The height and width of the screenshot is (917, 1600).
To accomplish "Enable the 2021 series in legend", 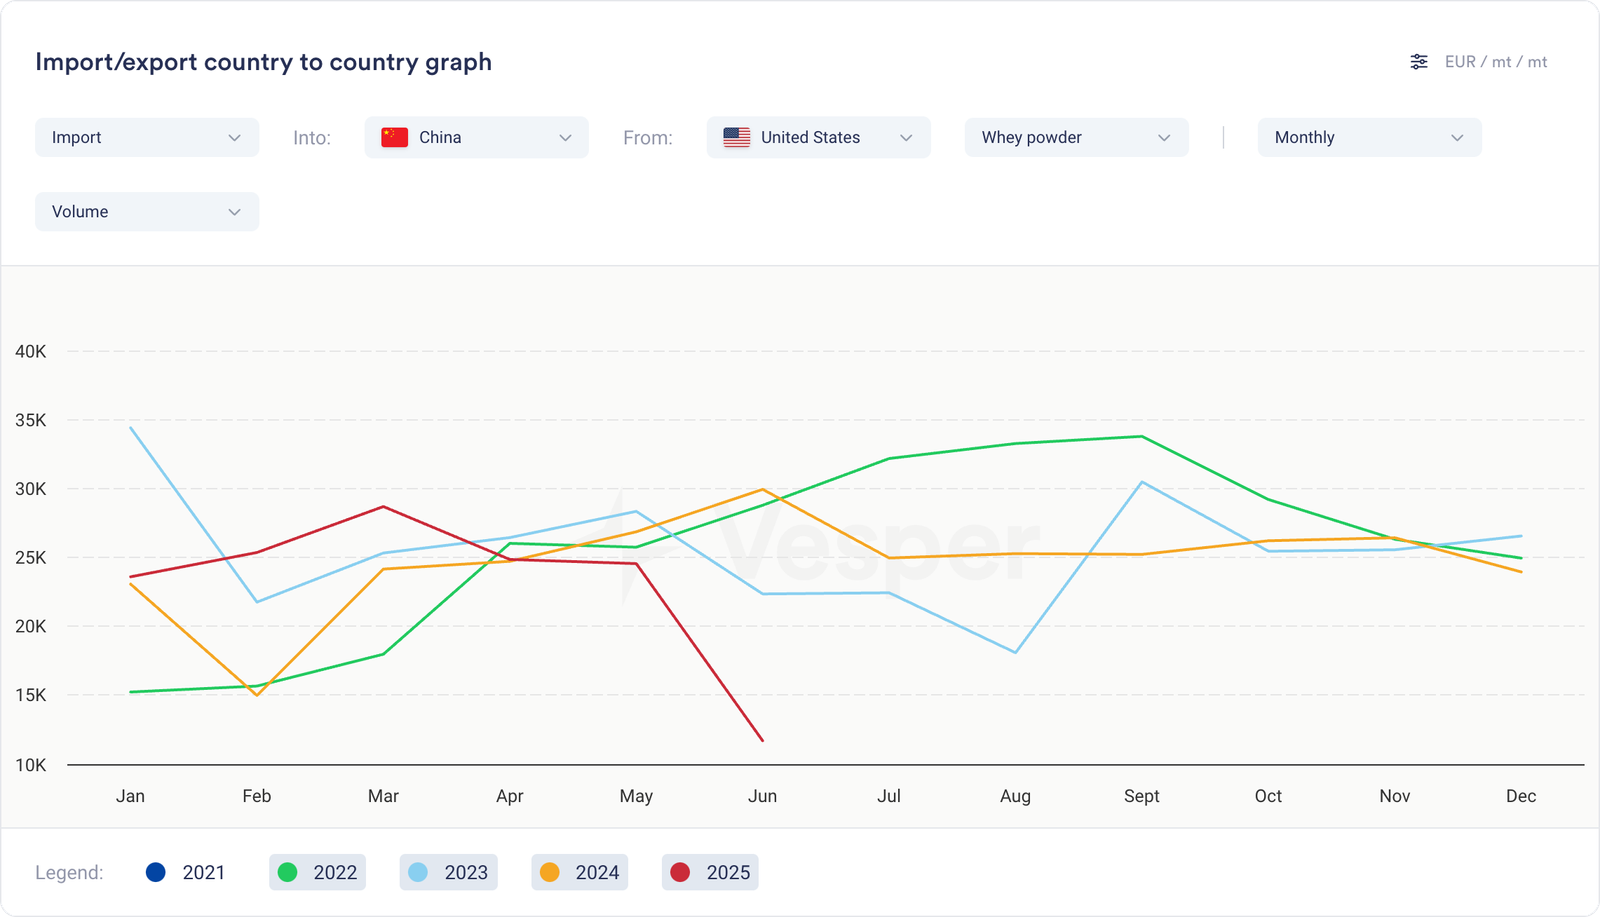I will pos(186,872).
